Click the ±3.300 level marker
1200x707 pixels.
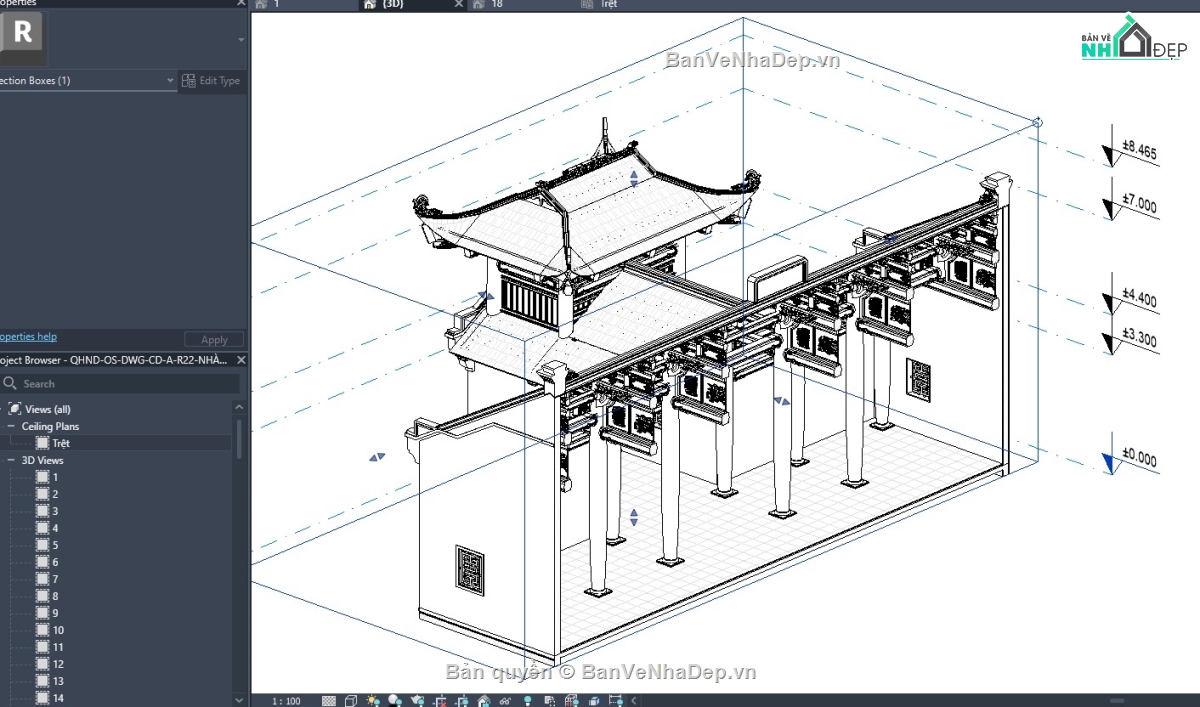[x=1130, y=341]
